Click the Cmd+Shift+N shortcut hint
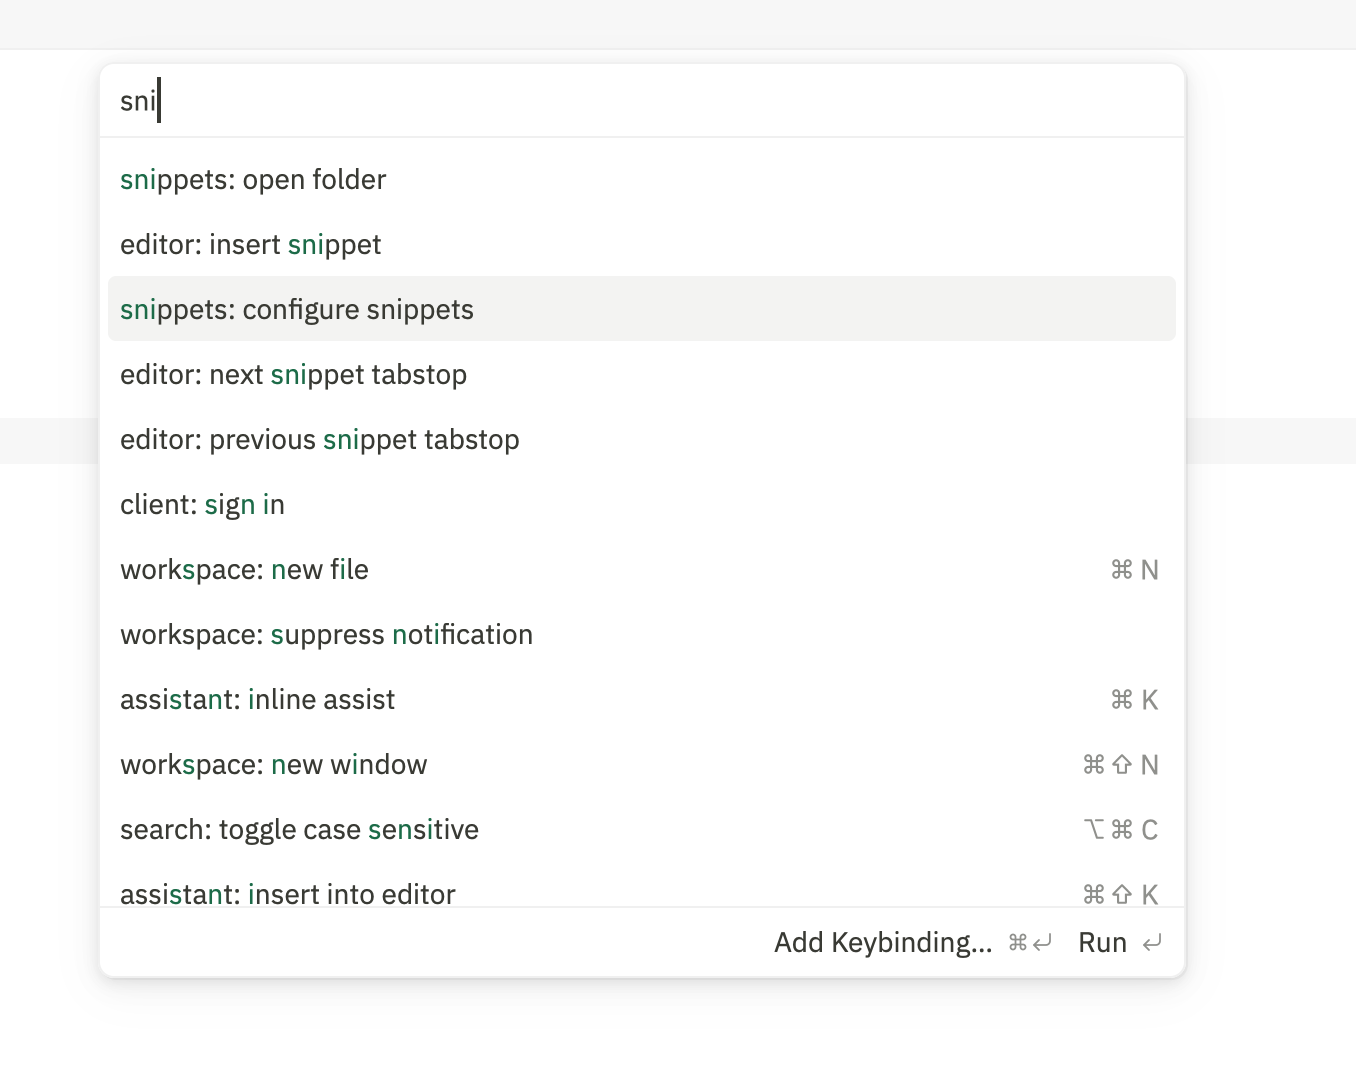The height and width of the screenshot is (1090, 1356). 1120,765
